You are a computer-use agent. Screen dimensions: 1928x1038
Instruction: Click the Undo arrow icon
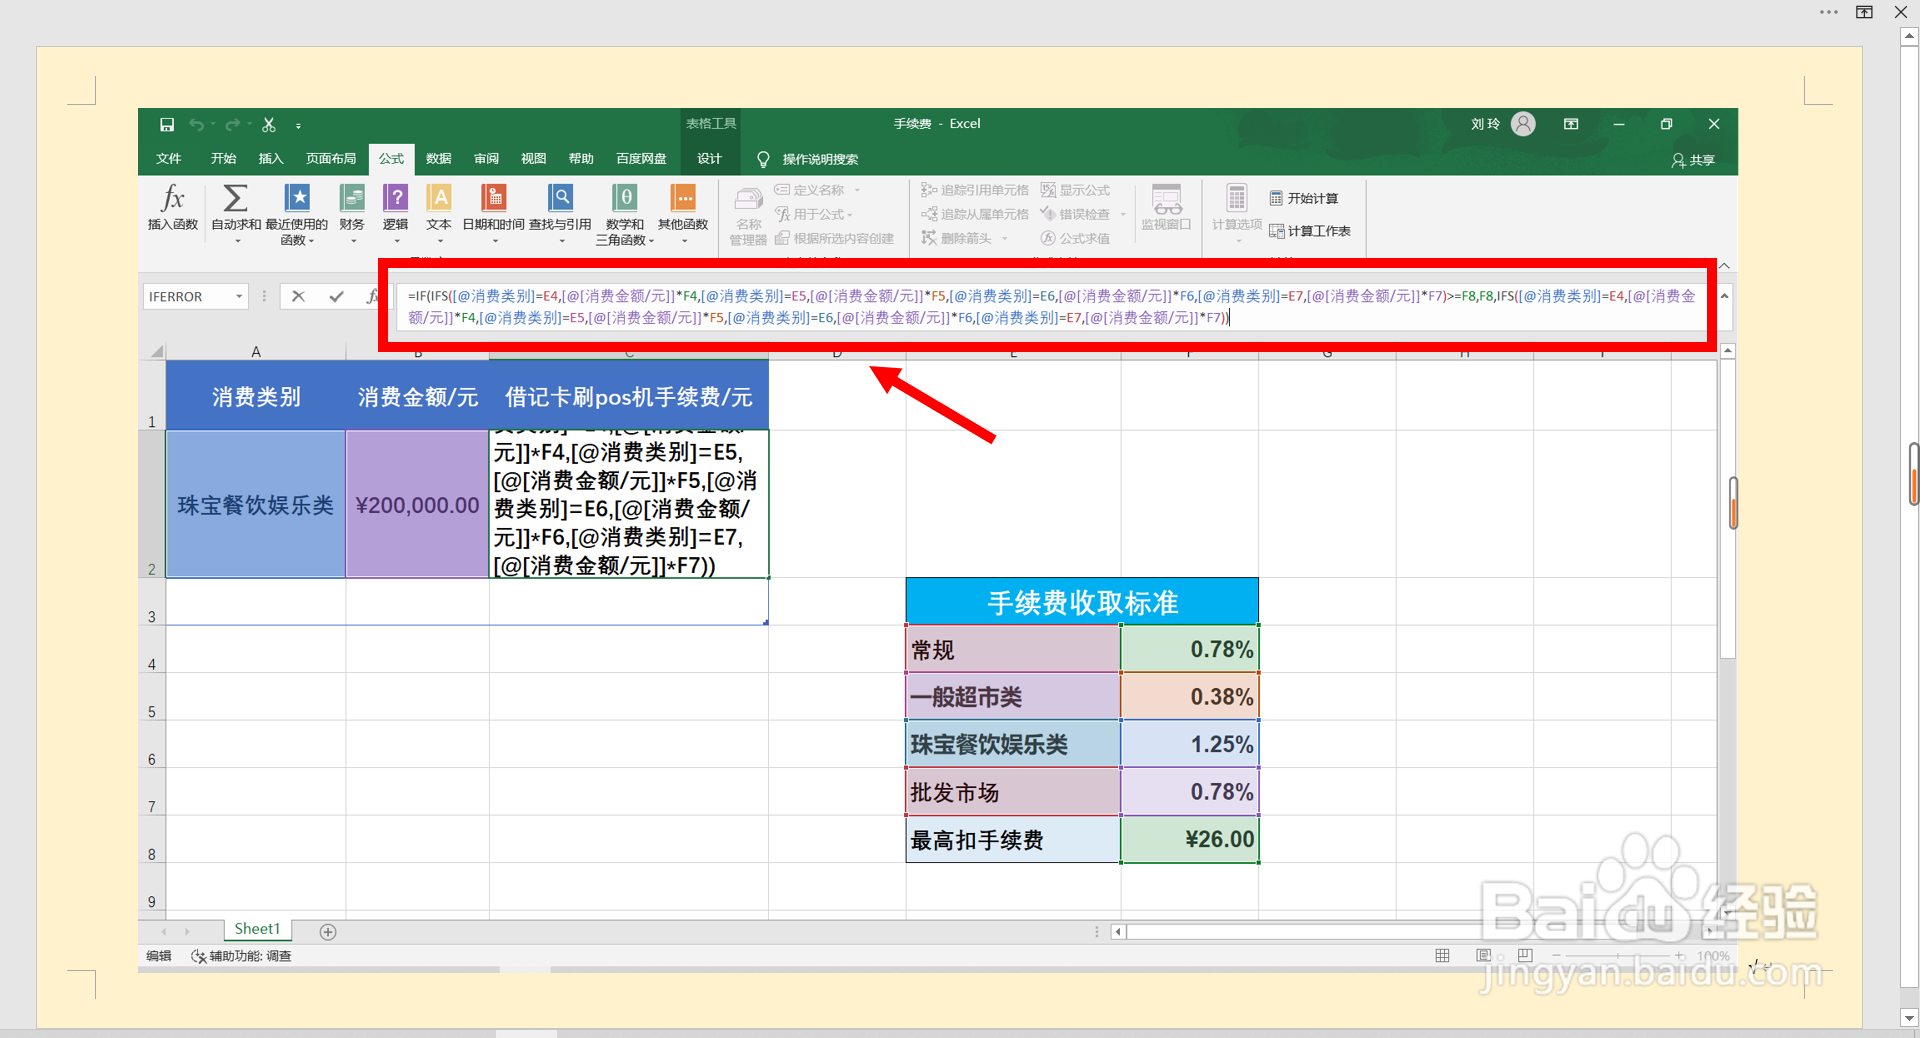197,125
